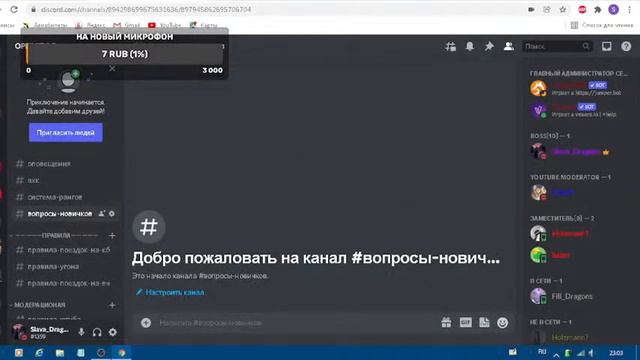Open the sticker picker icon
This screenshot has height=360, width=640.
click(484, 323)
